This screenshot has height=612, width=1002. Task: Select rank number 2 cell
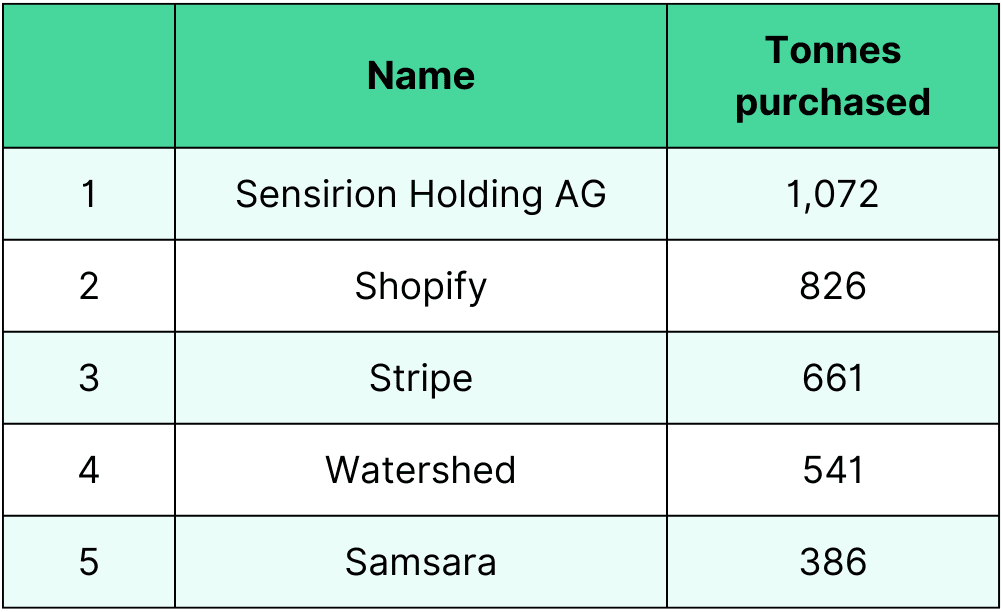pos(89,286)
